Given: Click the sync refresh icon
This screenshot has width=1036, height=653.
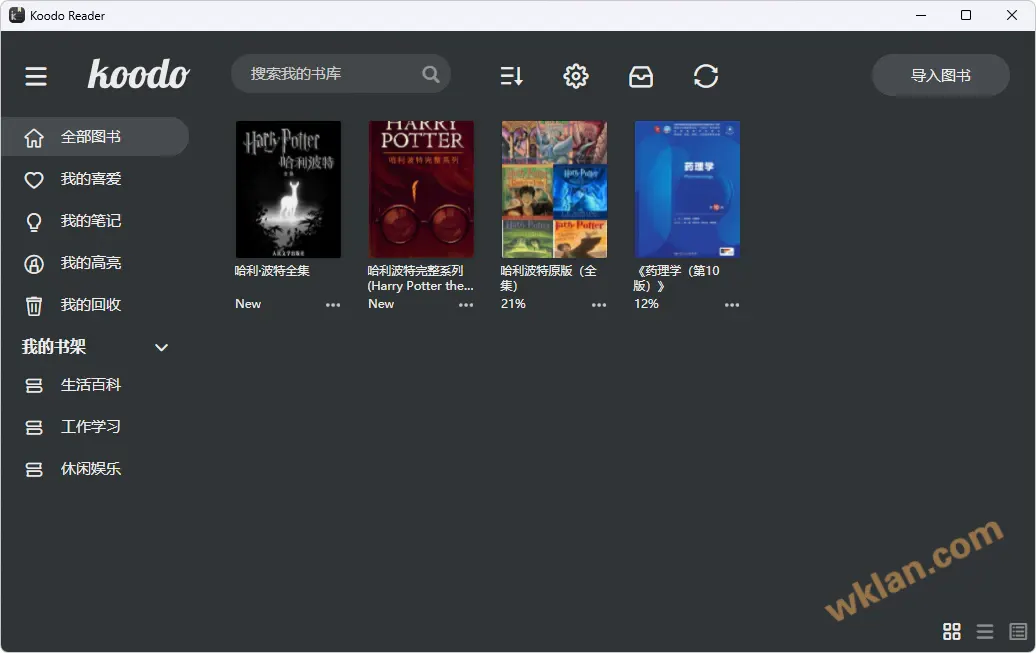Looking at the screenshot, I should point(706,76).
